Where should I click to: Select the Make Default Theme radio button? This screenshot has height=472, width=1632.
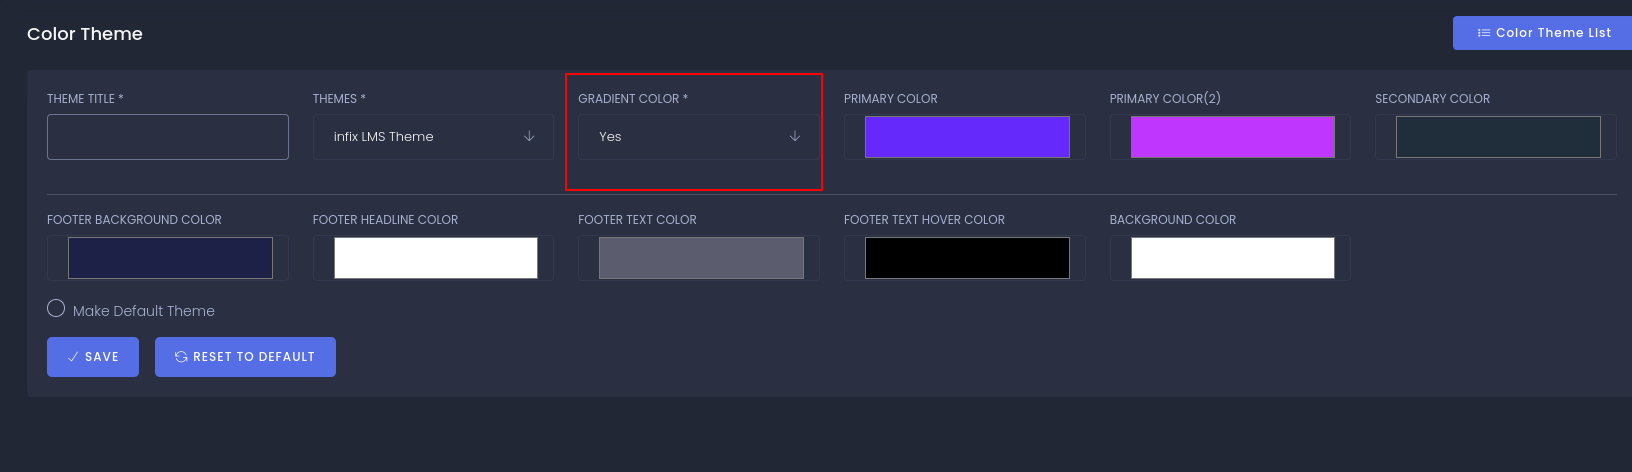(x=56, y=308)
